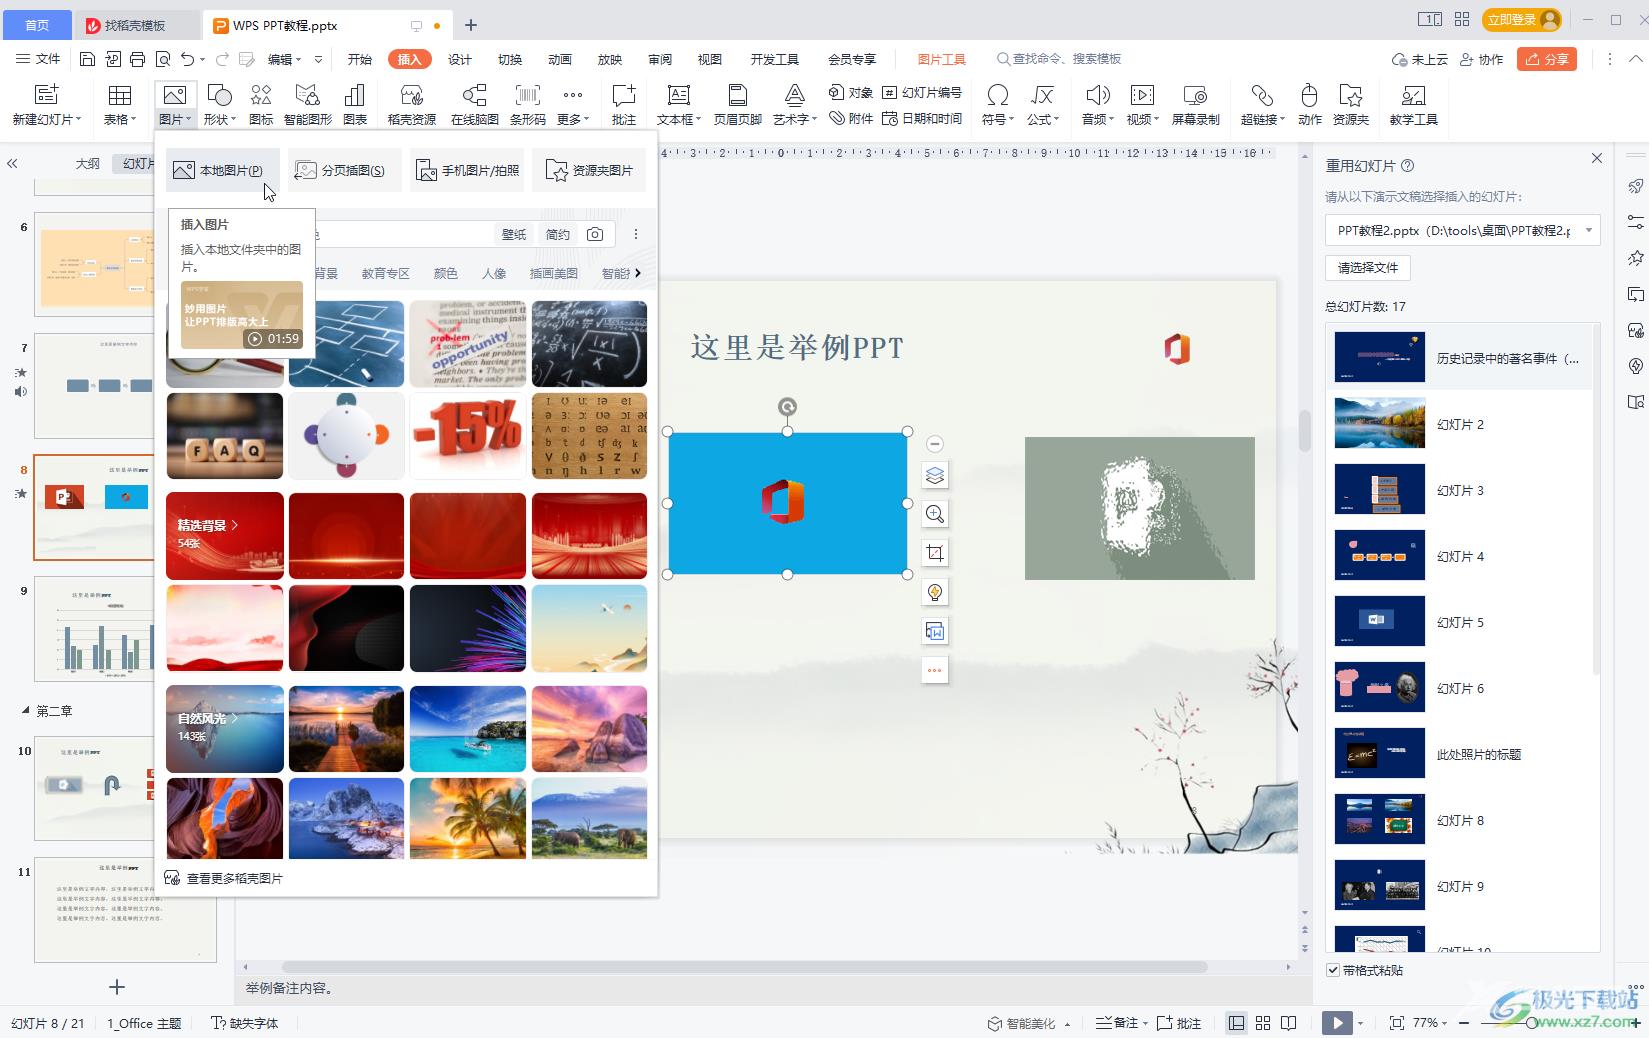Open the 形状 shapes tool
Image resolution: width=1649 pixels, height=1038 pixels.
point(219,104)
